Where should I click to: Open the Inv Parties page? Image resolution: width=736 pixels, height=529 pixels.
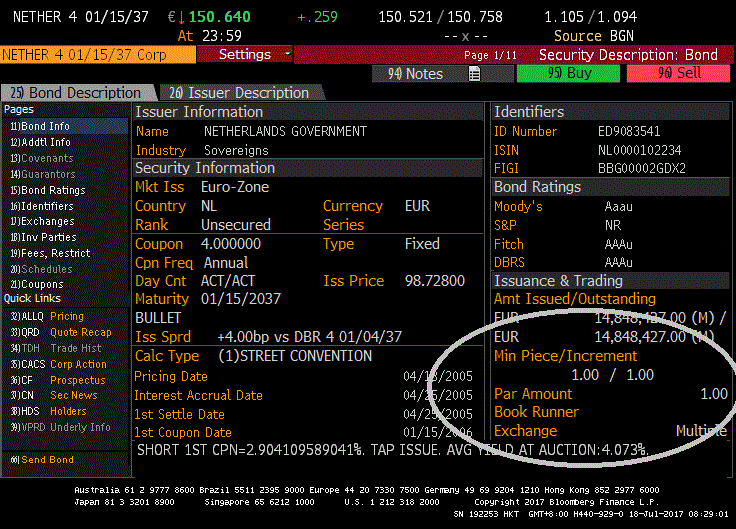pos(43,237)
